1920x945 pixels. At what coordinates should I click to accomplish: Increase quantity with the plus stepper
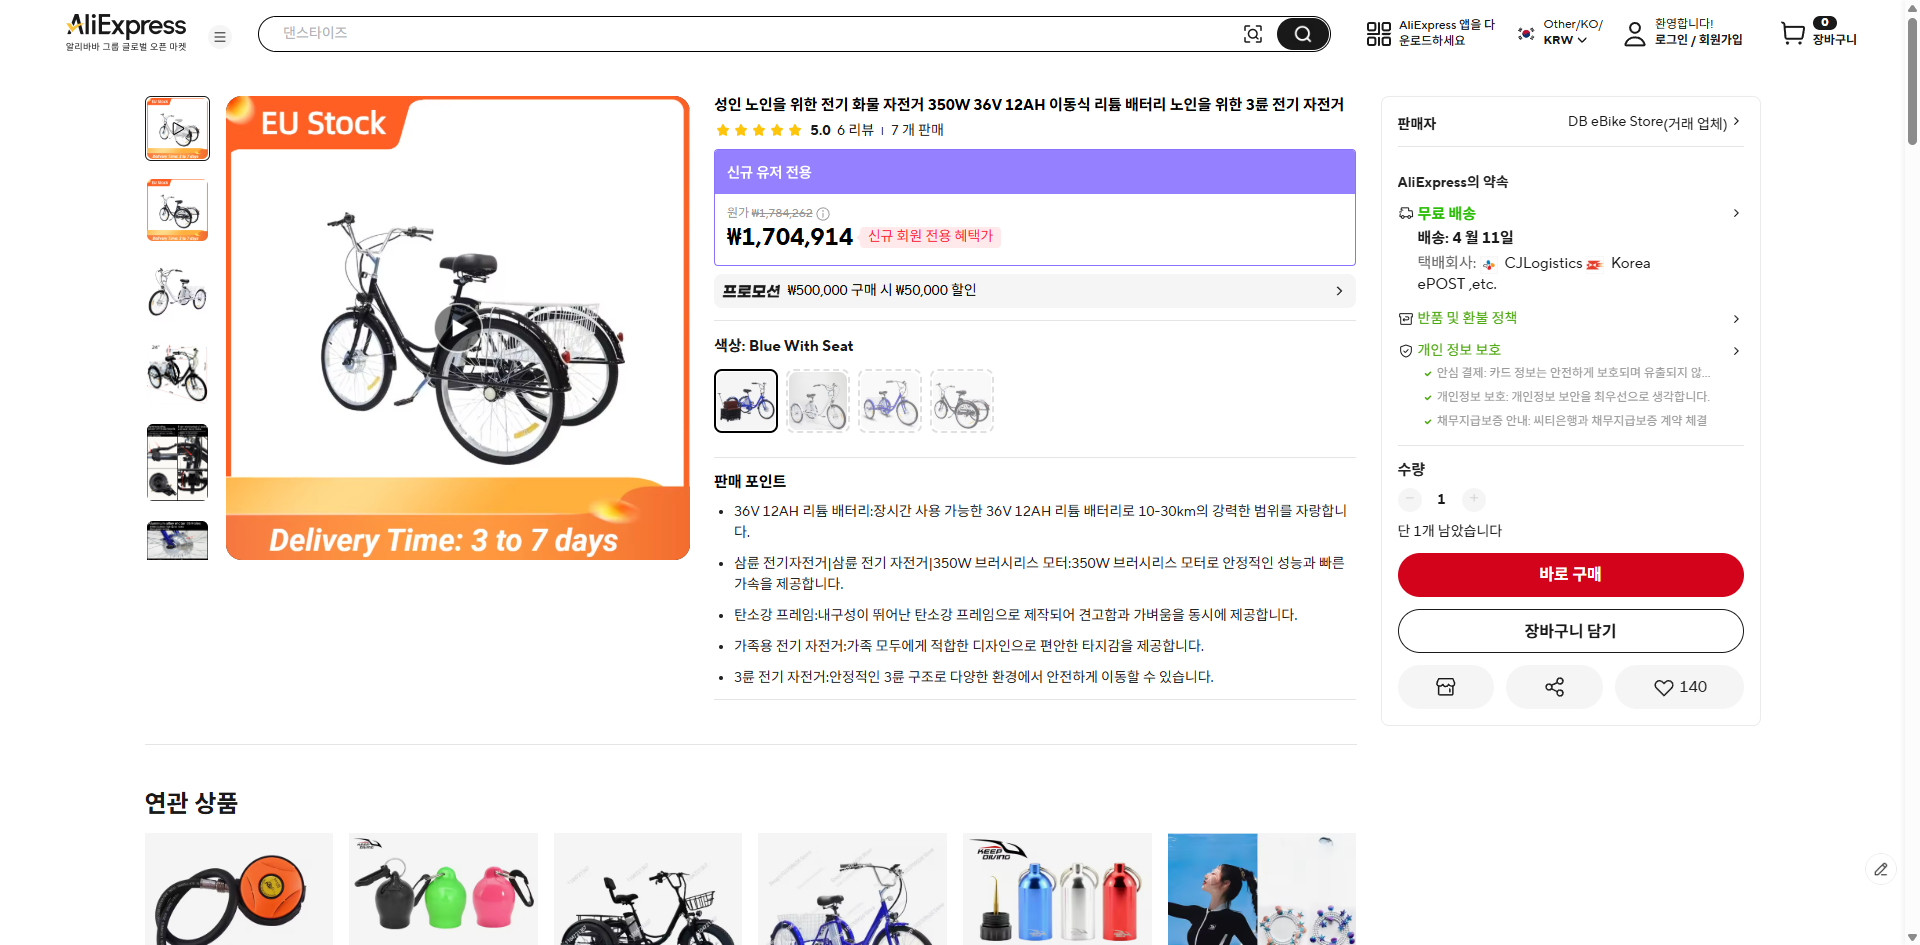(1473, 499)
